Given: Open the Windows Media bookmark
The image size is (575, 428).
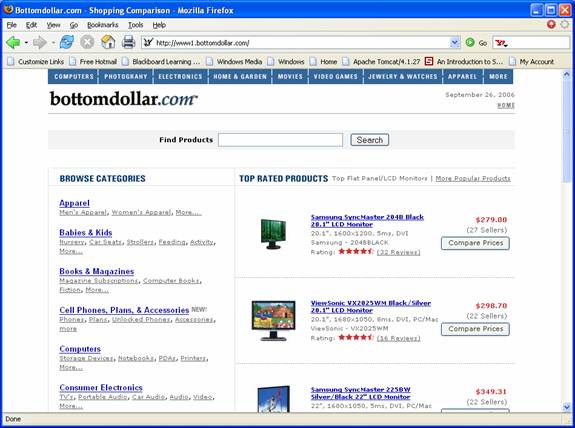Looking at the screenshot, I should click(234, 62).
